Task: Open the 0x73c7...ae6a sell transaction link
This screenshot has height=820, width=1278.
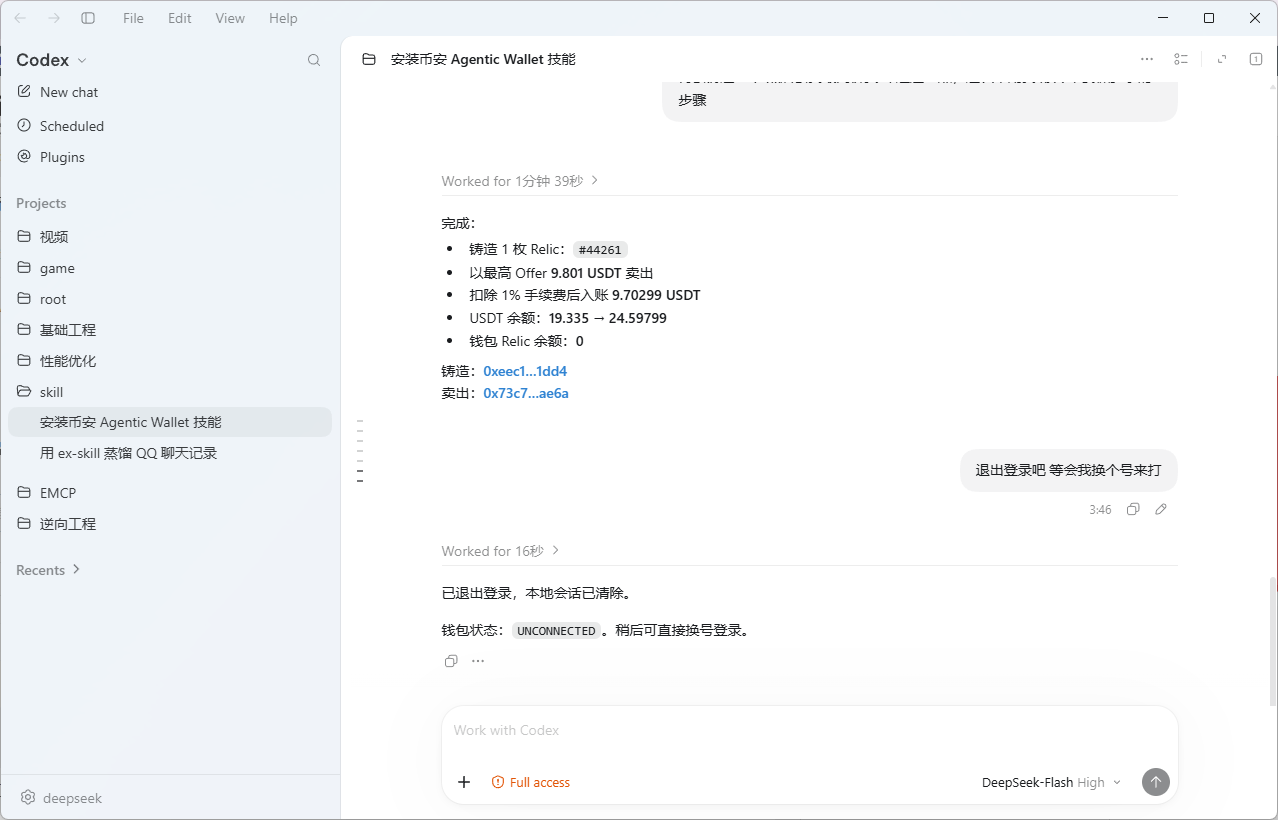Action: pos(526,393)
